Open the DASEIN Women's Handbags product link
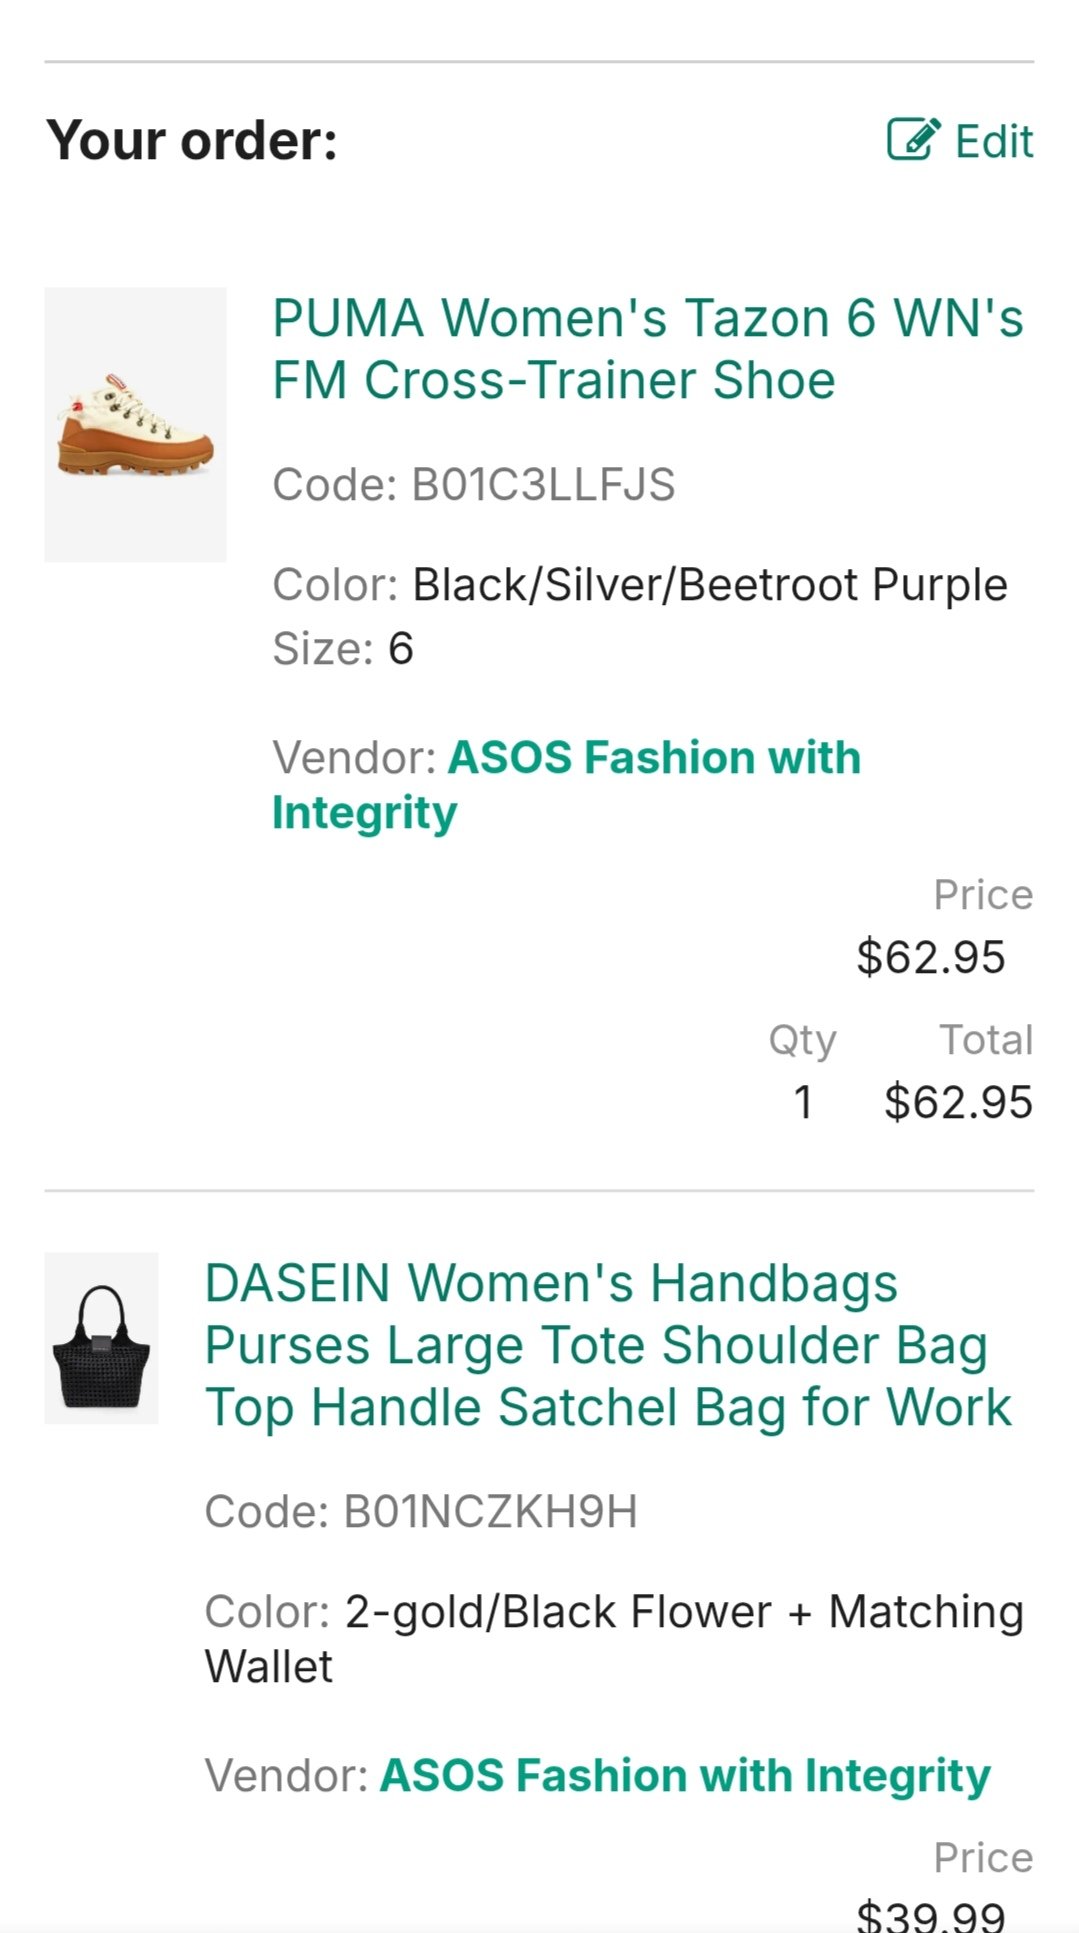The width and height of the screenshot is (1079, 1933). tap(608, 1345)
